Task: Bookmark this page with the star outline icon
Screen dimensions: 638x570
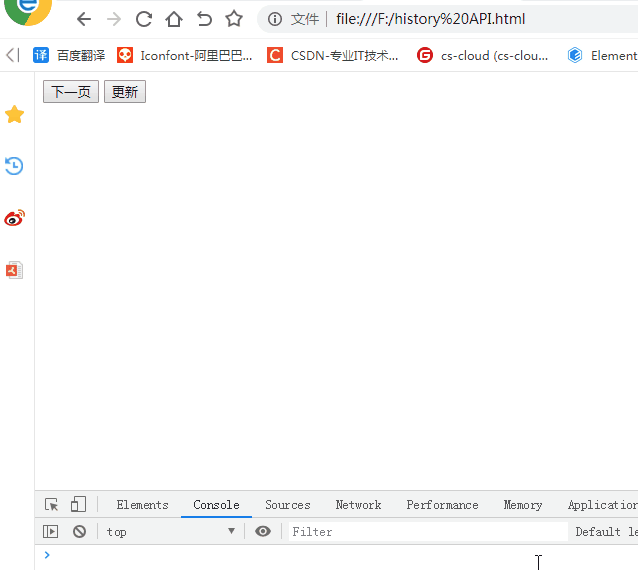Action: pos(234,19)
